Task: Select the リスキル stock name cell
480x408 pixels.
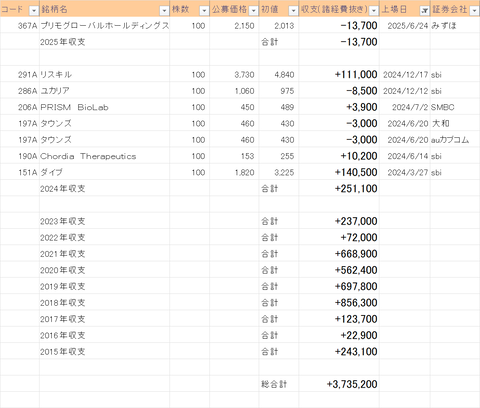Action: click(x=105, y=74)
